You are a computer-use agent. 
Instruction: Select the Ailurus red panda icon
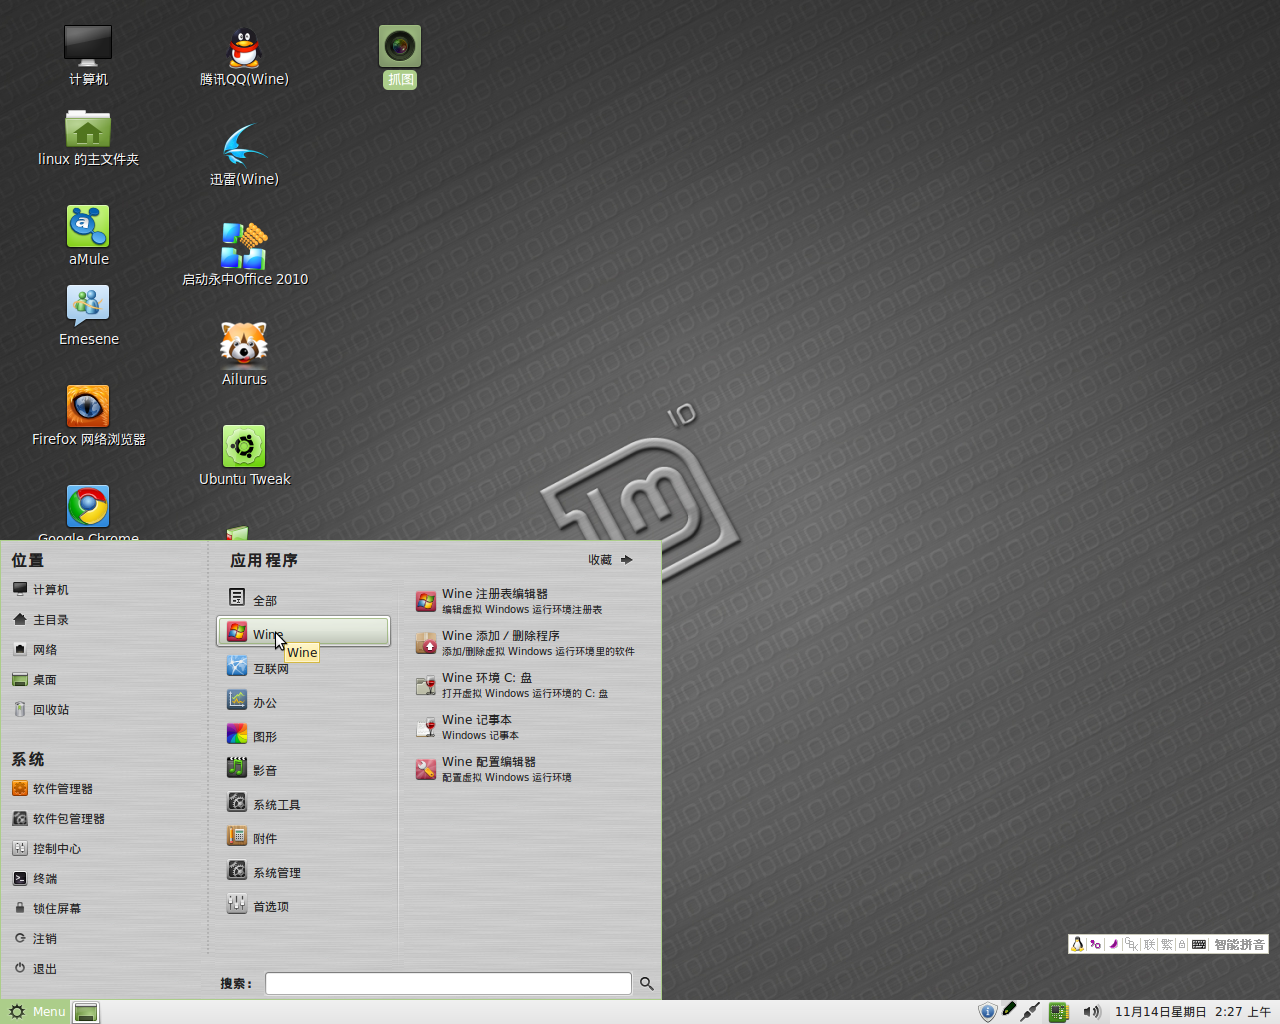(244, 354)
